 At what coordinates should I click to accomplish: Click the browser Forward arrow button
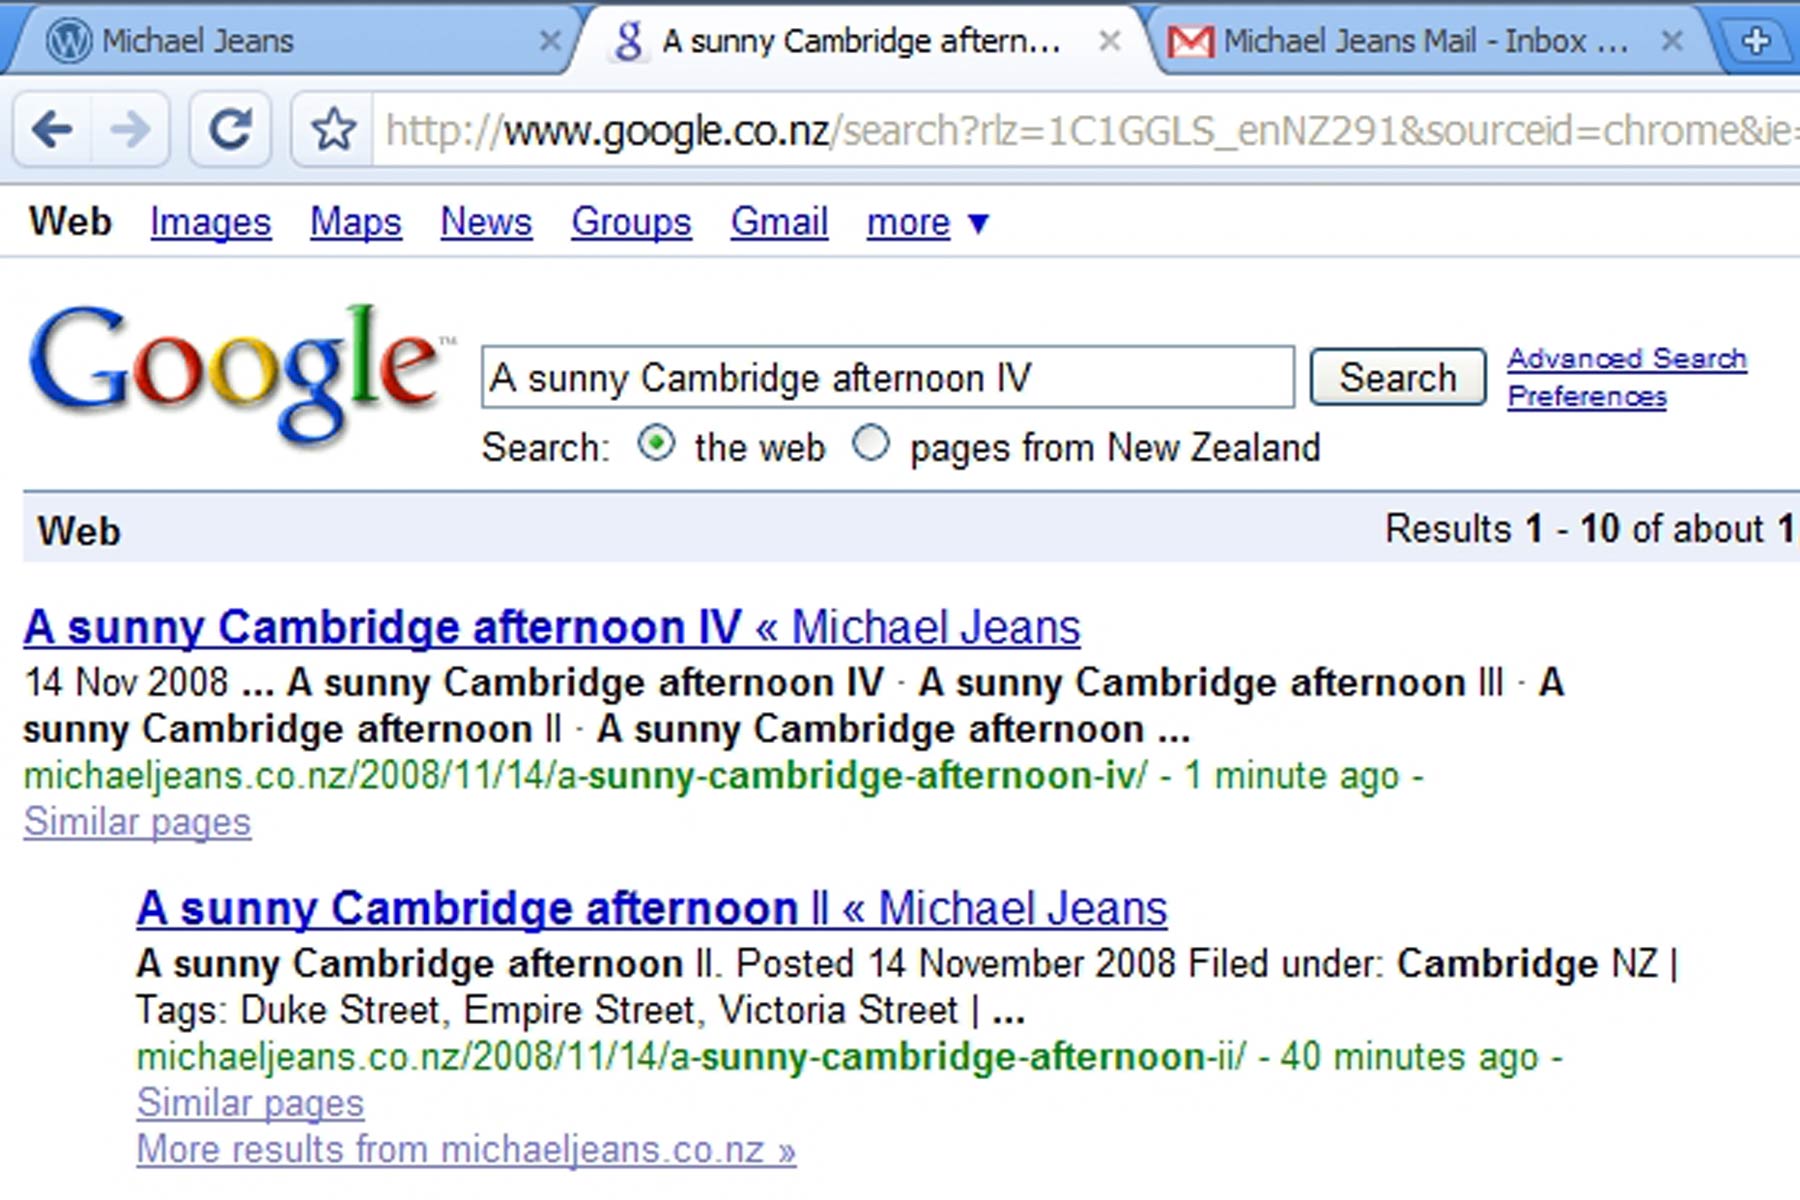(x=130, y=129)
